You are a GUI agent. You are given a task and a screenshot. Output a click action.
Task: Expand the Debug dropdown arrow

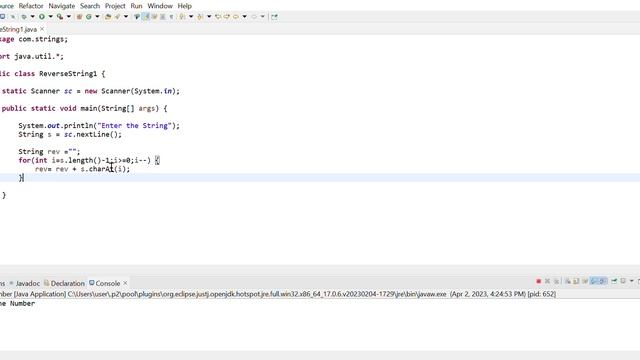[32, 17]
